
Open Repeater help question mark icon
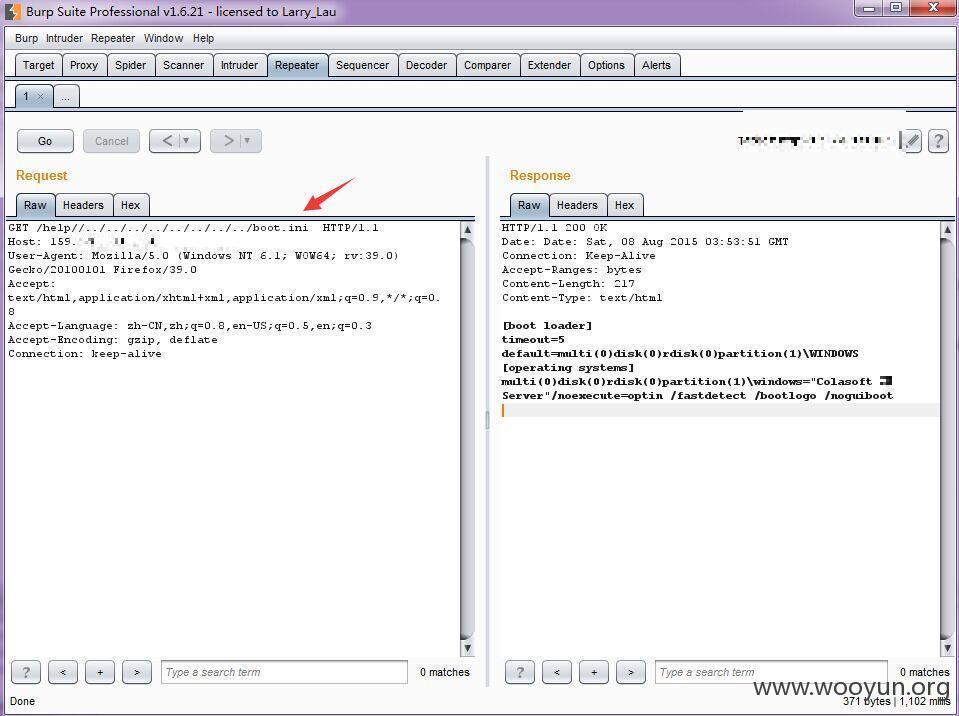pyautogui.click(x=938, y=141)
